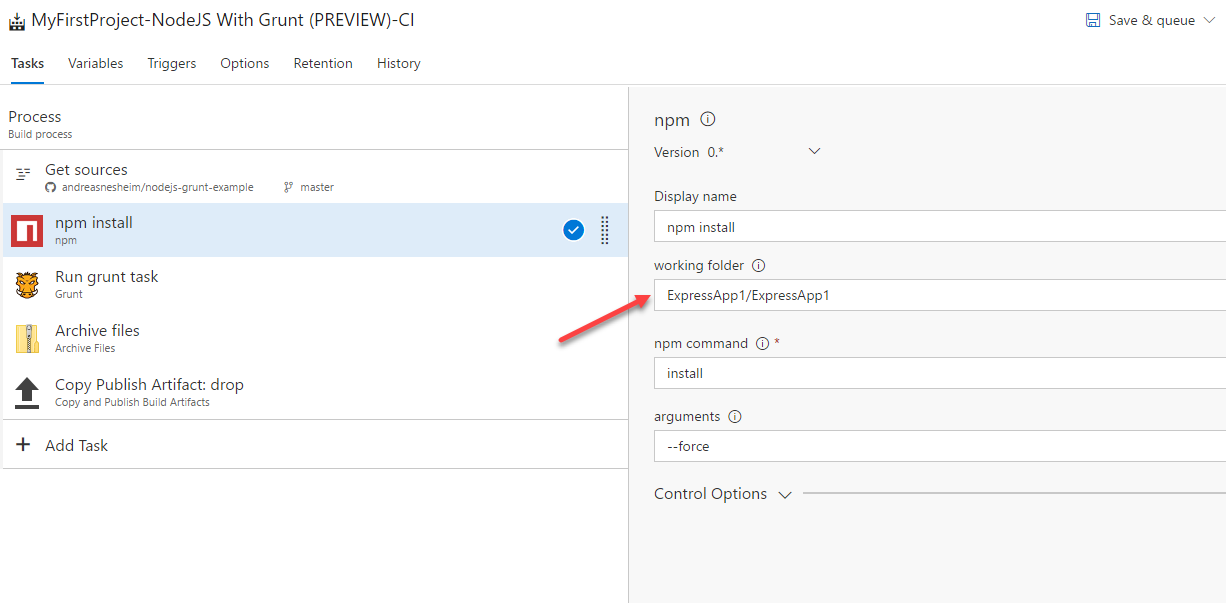Click the npm command input field

click(940, 373)
